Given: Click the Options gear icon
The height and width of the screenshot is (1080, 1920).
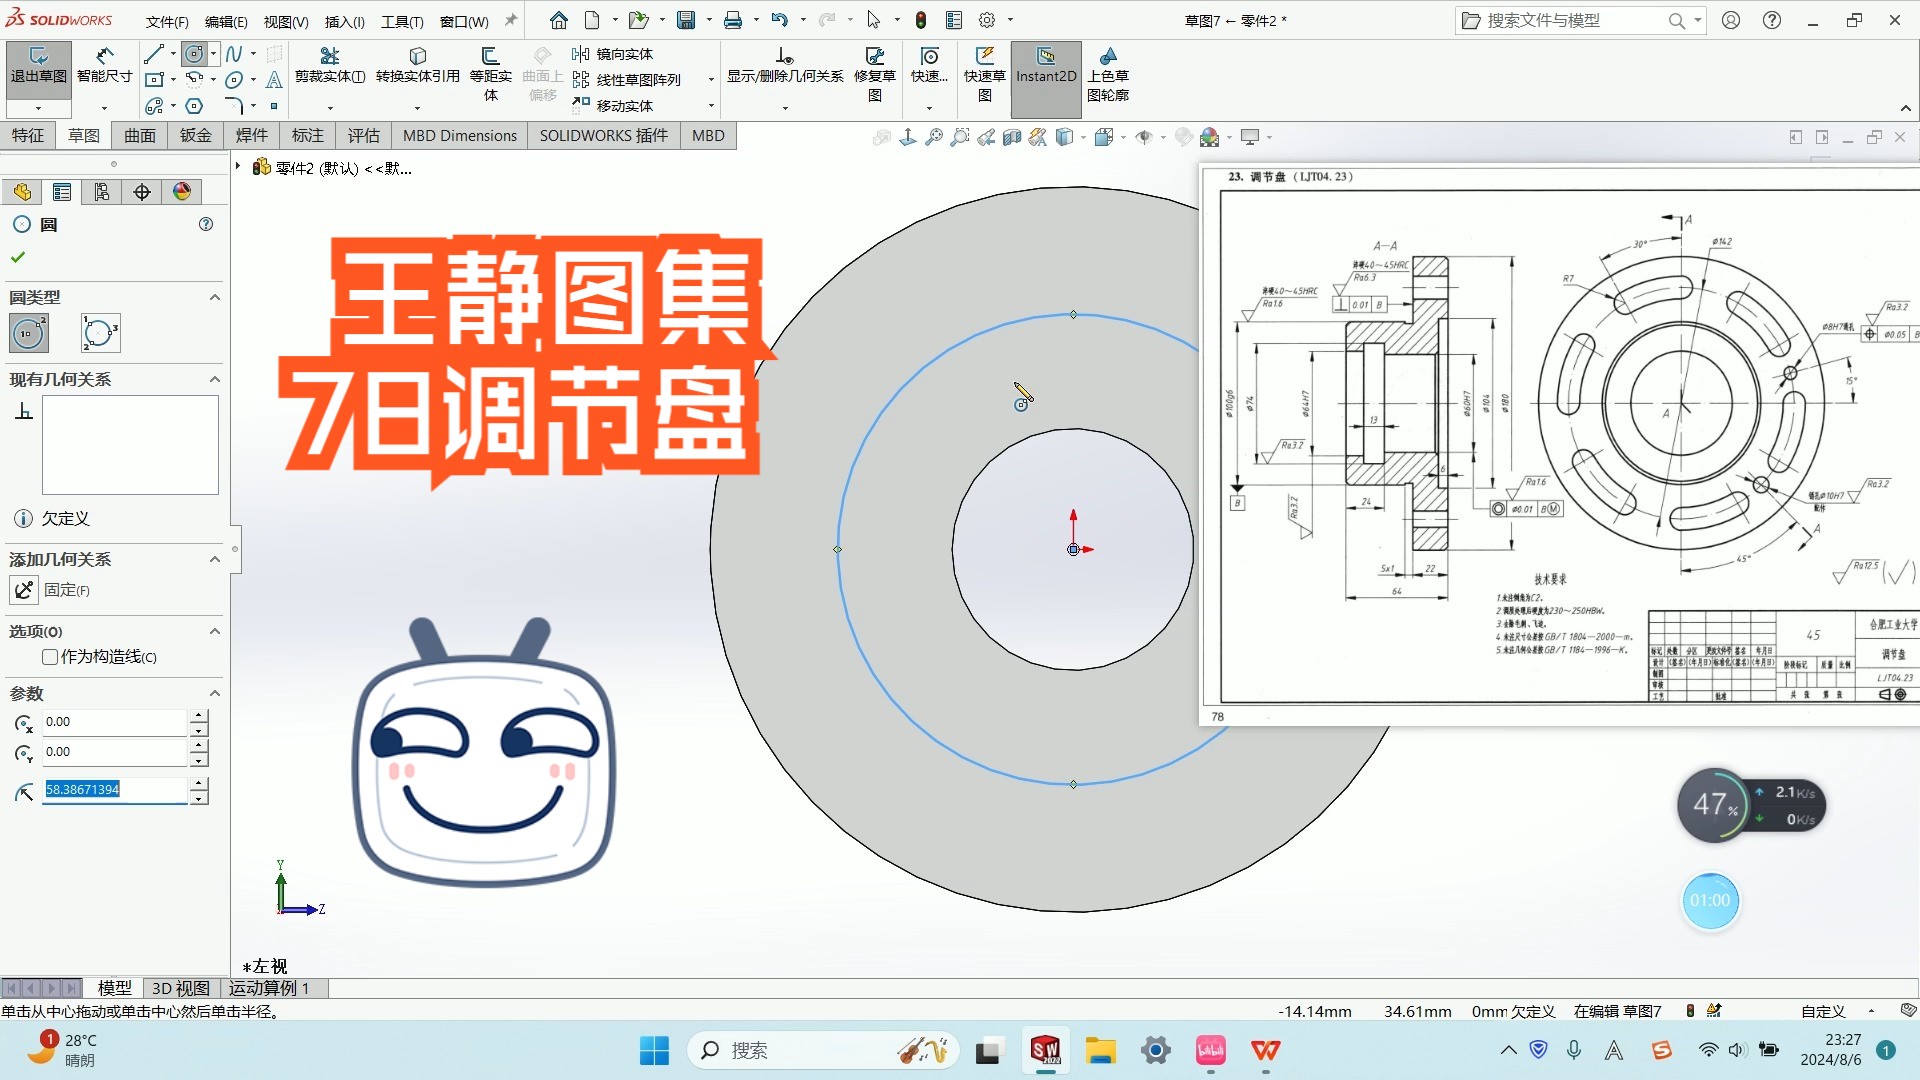Looking at the screenshot, I should pyautogui.click(x=987, y=20).
